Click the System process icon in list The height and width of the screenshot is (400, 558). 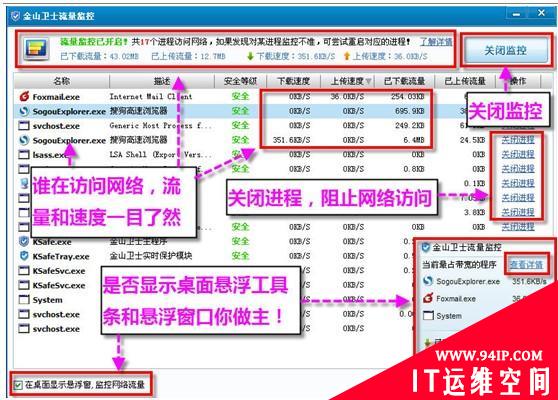pyautogui.click(x=24, y=300)
